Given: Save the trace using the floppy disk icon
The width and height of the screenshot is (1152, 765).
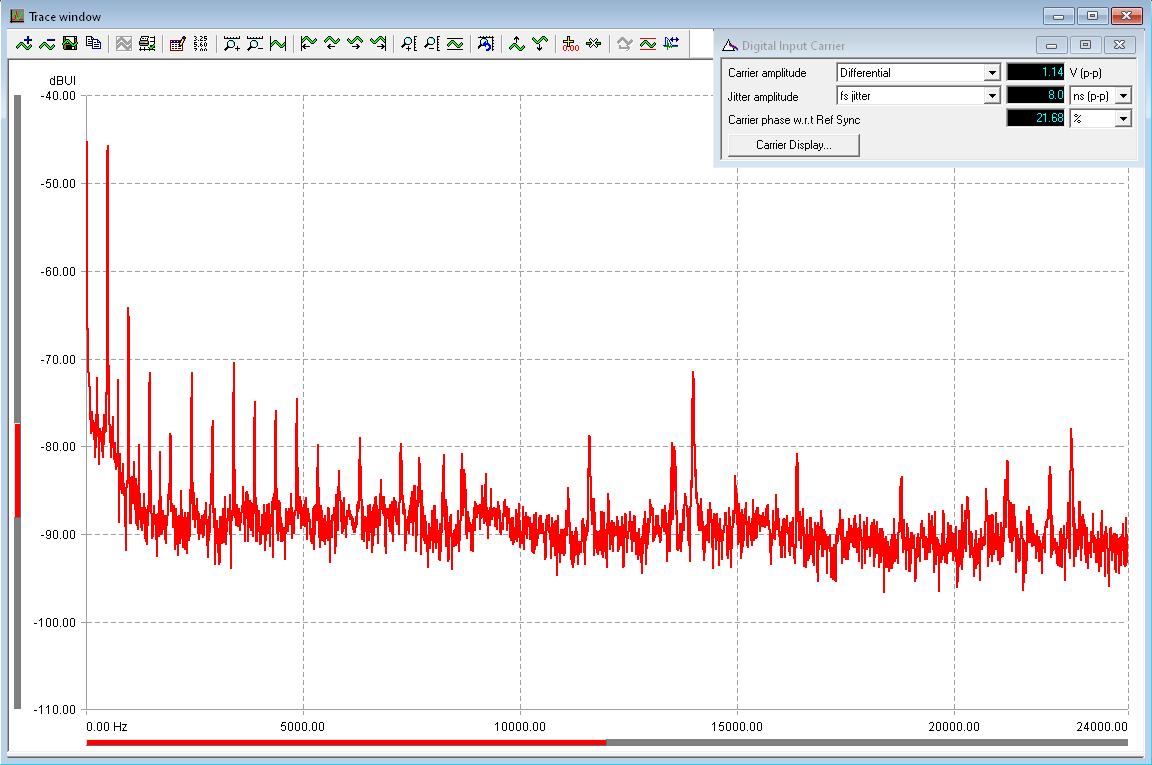Looking at the screenshot, I should coord(70,43).
